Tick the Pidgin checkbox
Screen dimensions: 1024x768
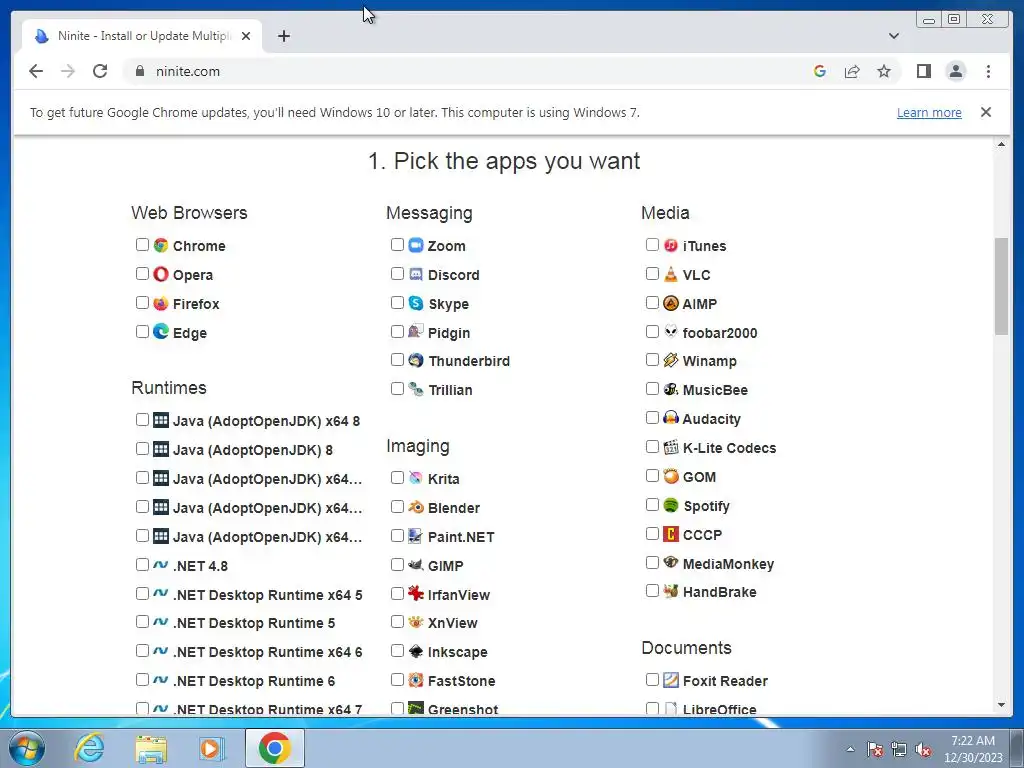(x=397, y=331)
